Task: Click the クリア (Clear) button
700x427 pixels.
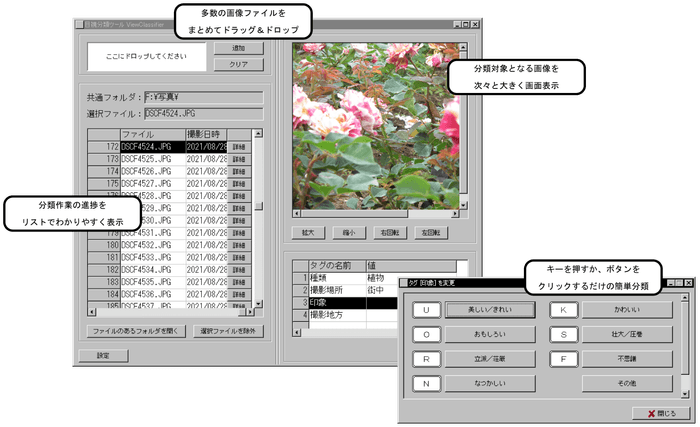Action: (x=239, y=64)
